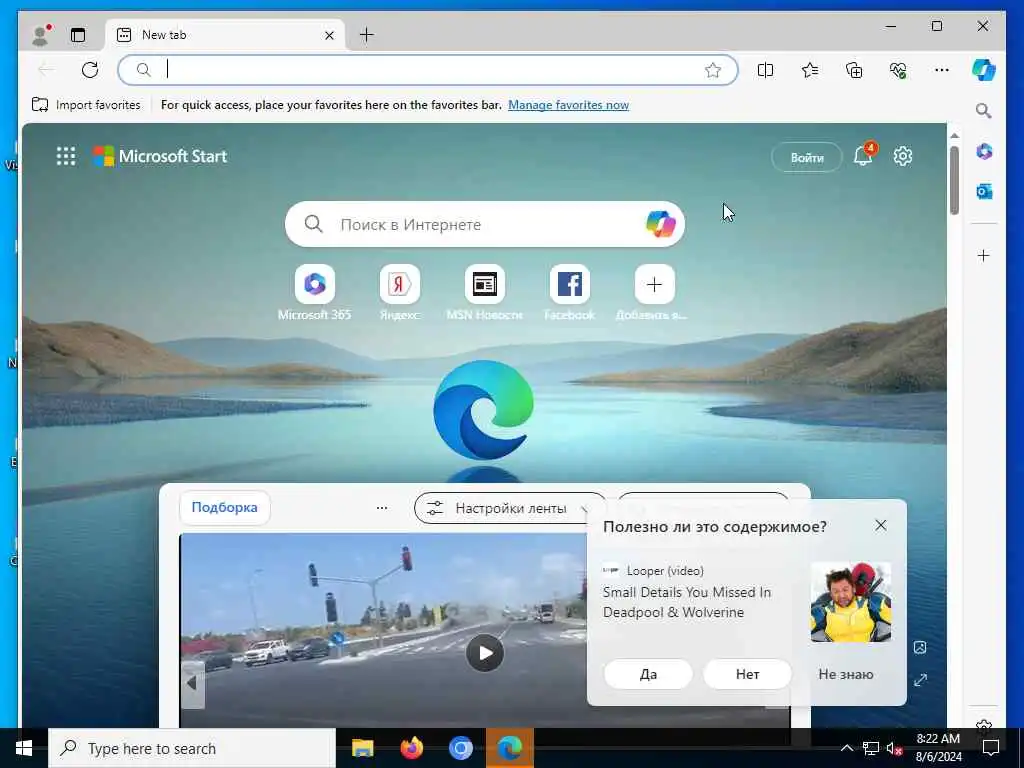Open Manage favorites now link
Image resolution: width=1024 pixels, height=768 pixels.
[x=568, y=104]
